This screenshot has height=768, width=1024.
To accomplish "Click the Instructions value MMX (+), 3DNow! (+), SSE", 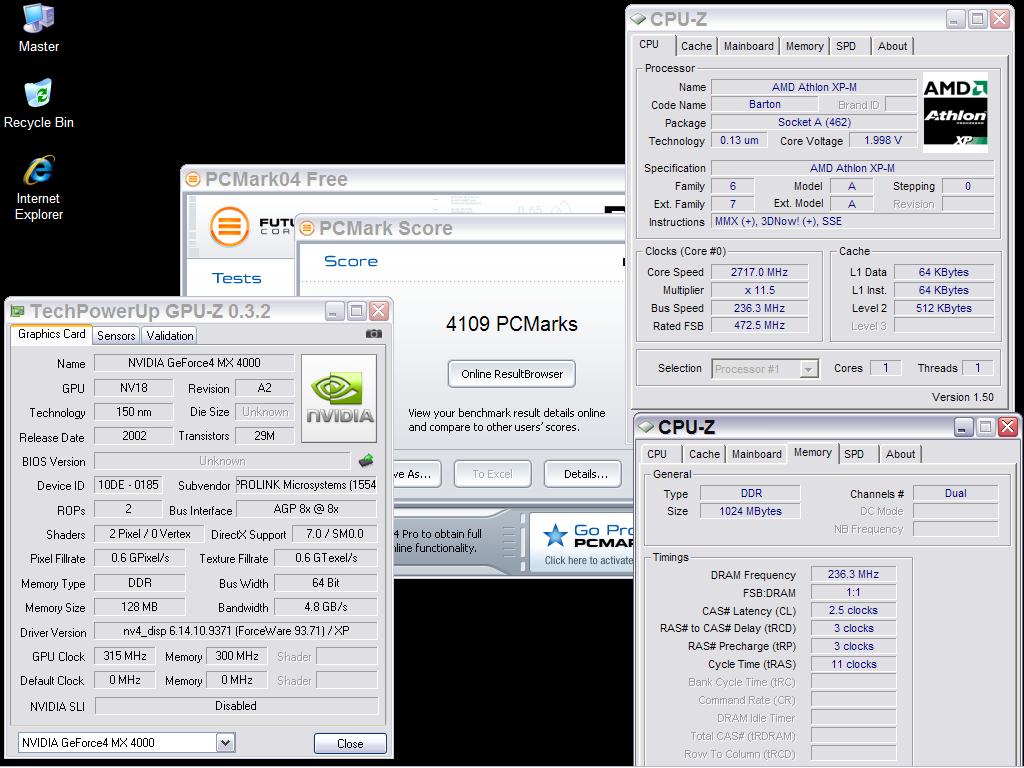I will coord(852,221).
